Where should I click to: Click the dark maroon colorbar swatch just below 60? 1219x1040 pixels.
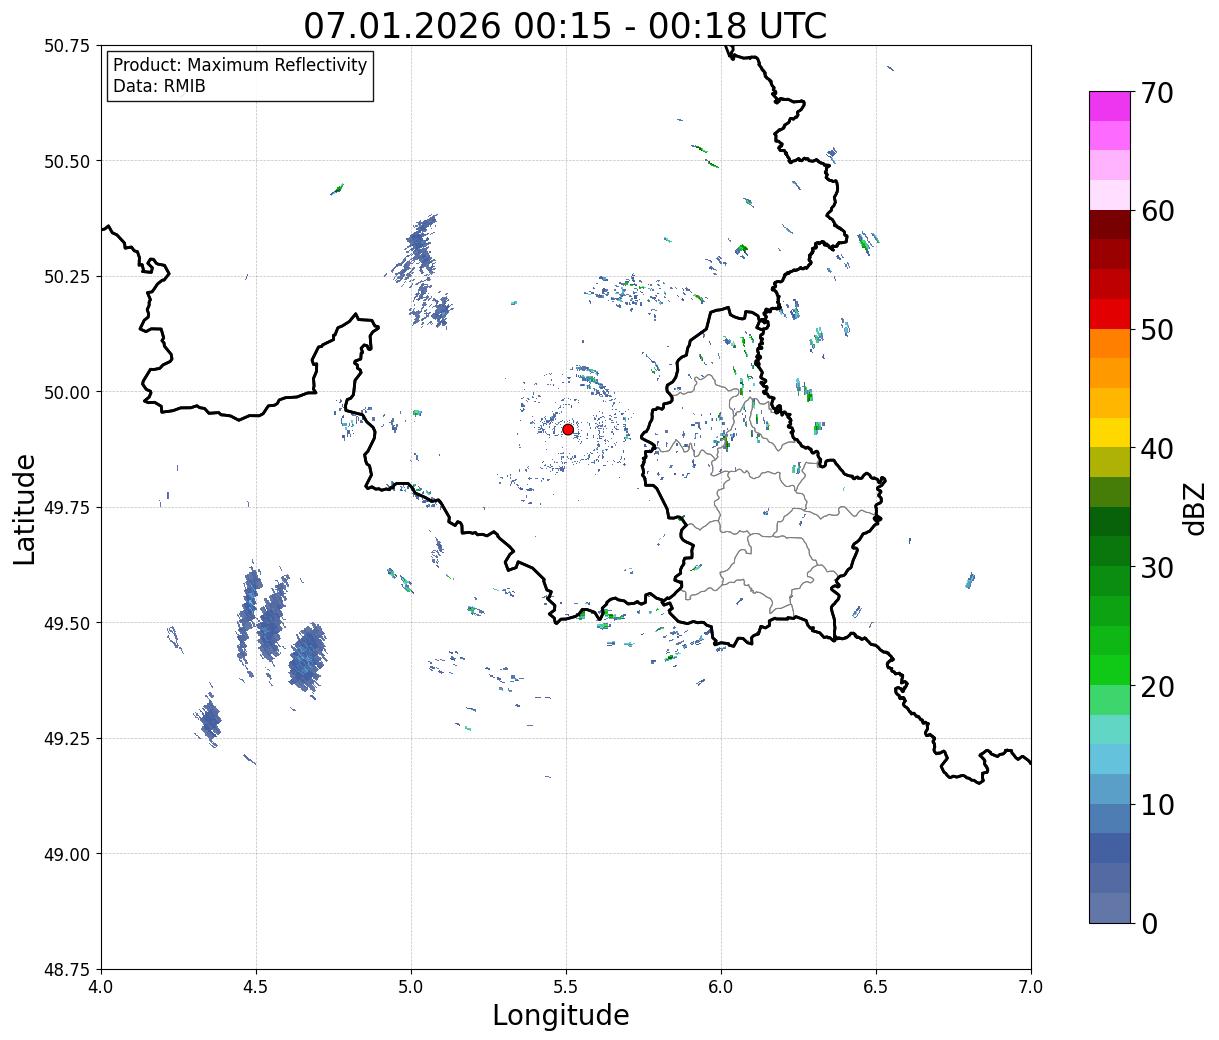(1110, 225)
